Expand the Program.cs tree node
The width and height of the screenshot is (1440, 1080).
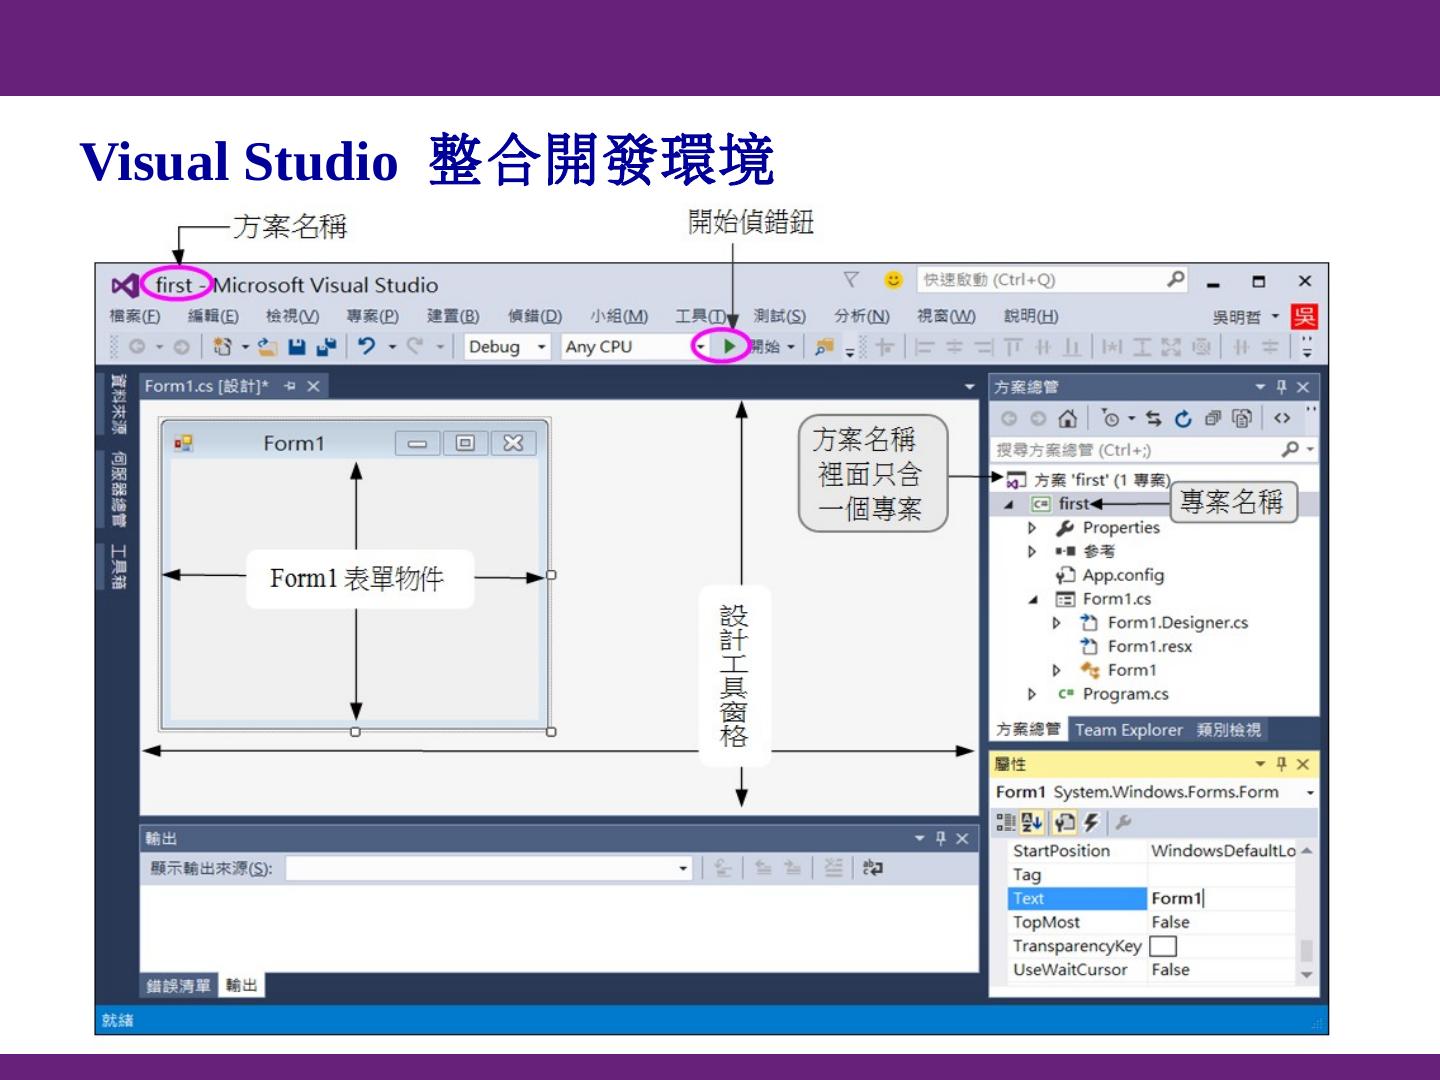coord(1032,694)
